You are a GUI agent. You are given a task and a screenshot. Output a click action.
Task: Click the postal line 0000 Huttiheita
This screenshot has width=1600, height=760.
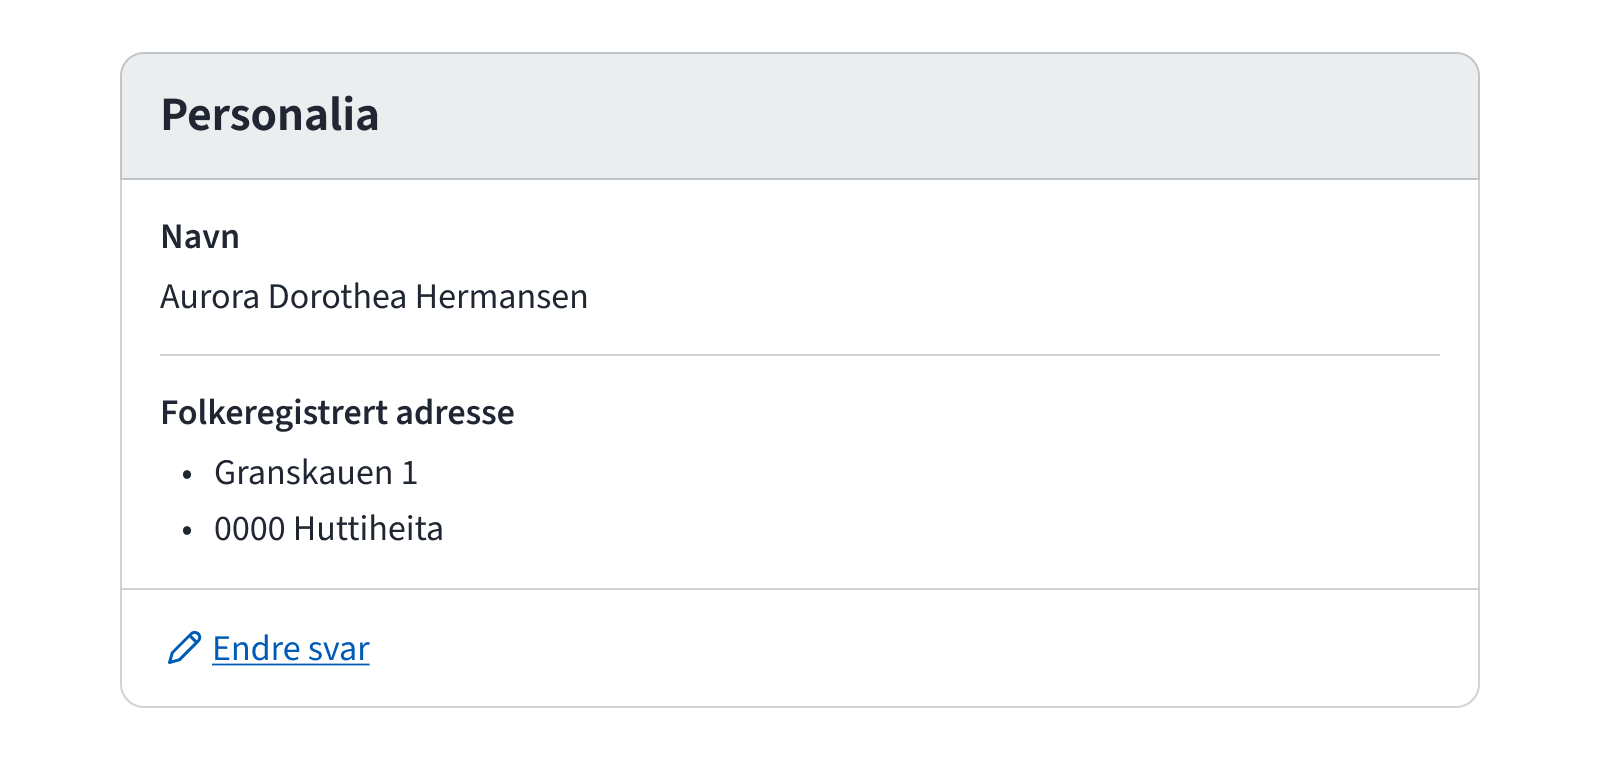[x=330, y=528]
